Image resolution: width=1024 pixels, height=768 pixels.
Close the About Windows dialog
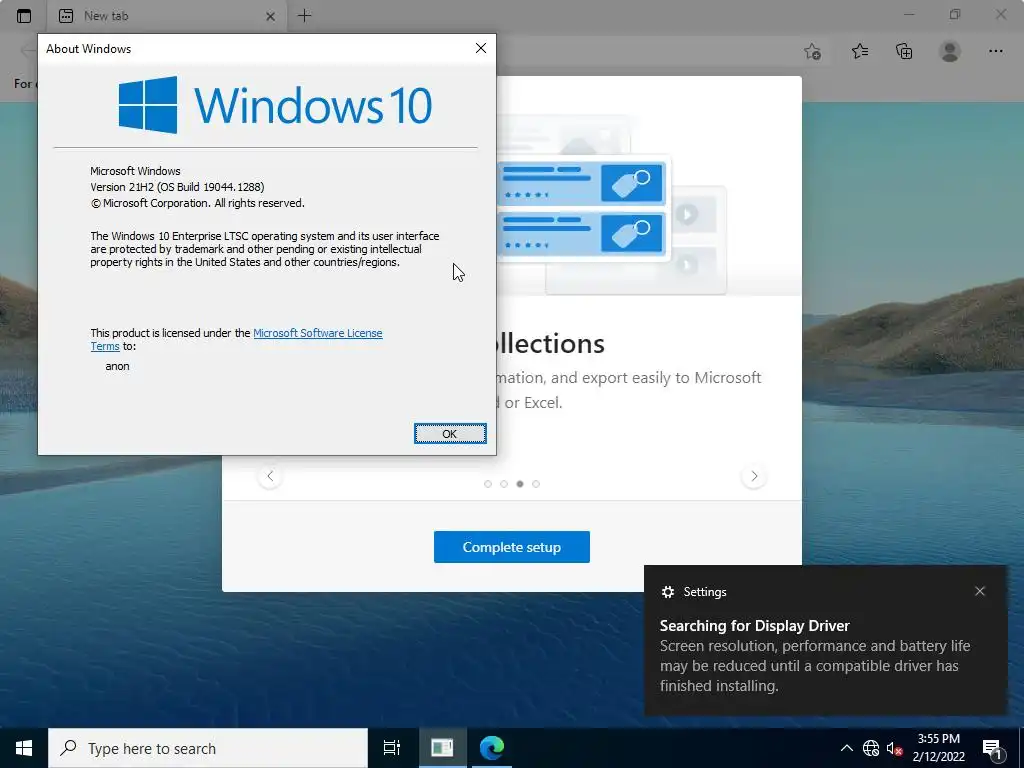[x=481, y=48]
